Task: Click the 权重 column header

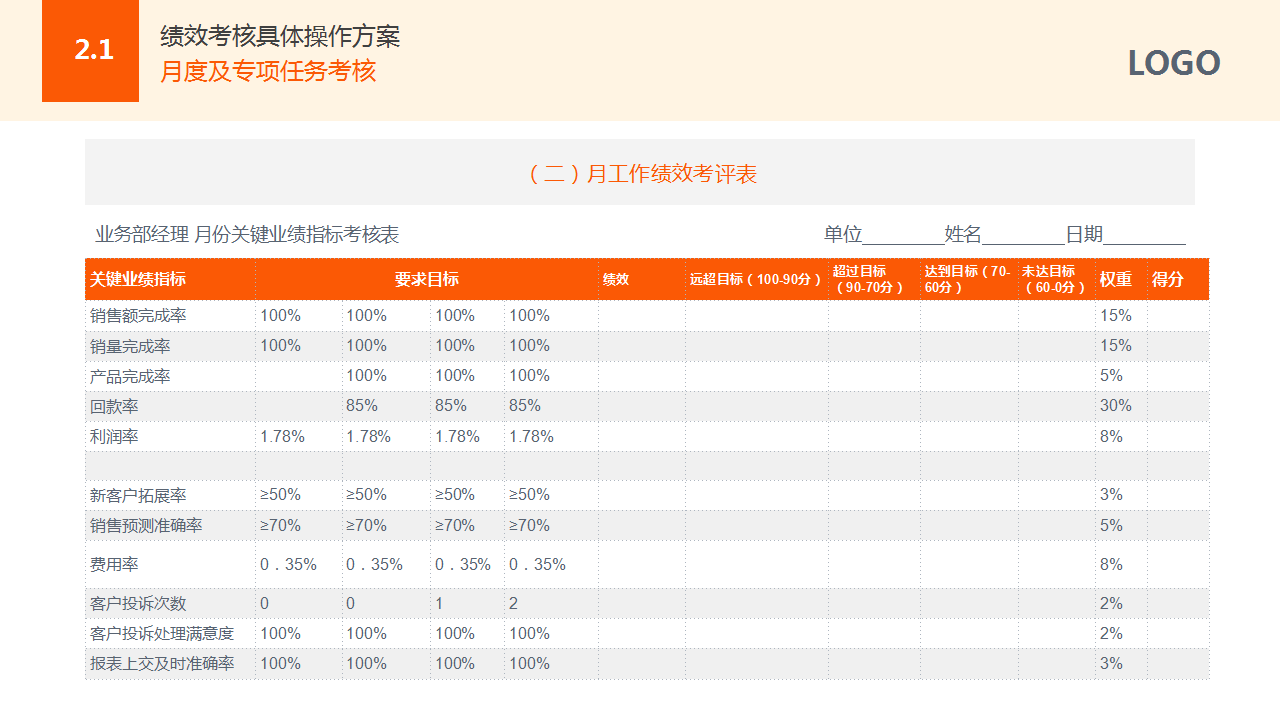Action: pos(1117,279)
